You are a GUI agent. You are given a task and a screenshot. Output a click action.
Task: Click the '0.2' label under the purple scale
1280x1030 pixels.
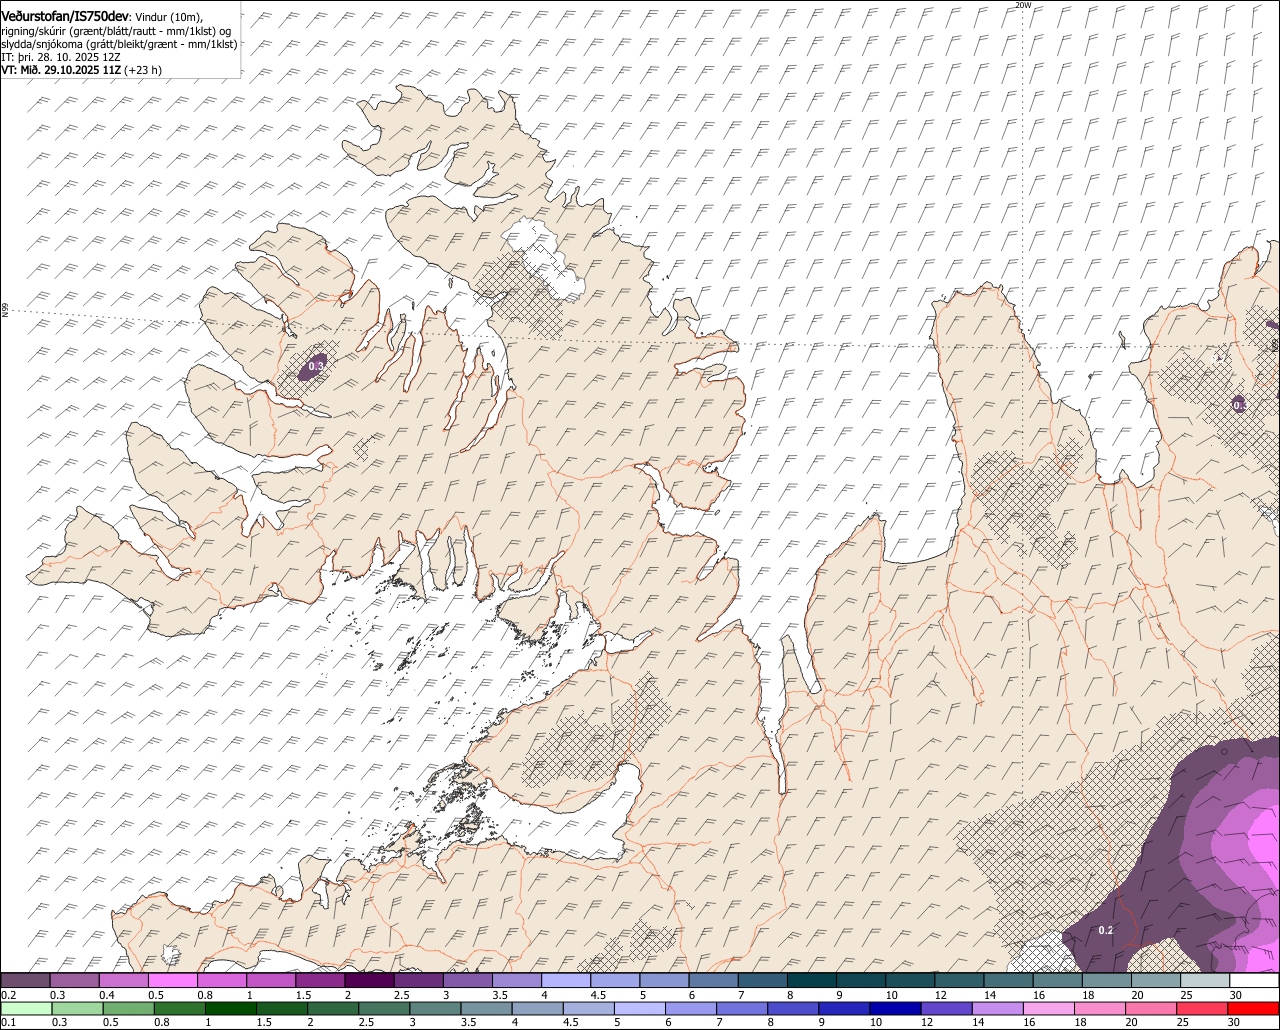tap(8, 995)
